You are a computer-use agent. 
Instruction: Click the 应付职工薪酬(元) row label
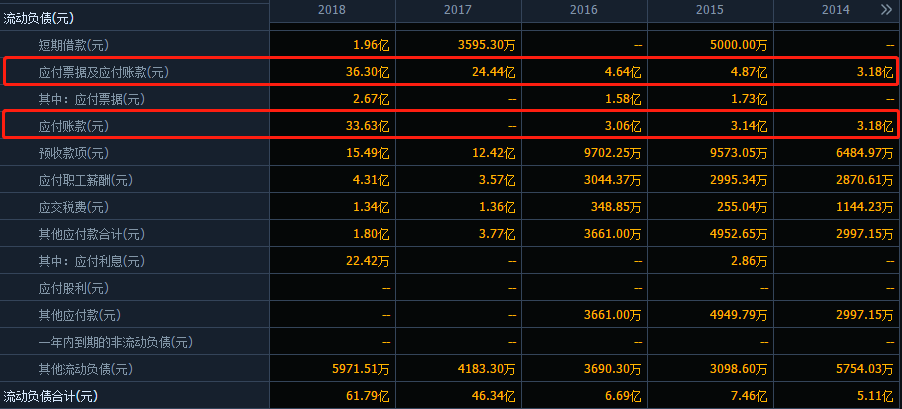pos(86,180)
